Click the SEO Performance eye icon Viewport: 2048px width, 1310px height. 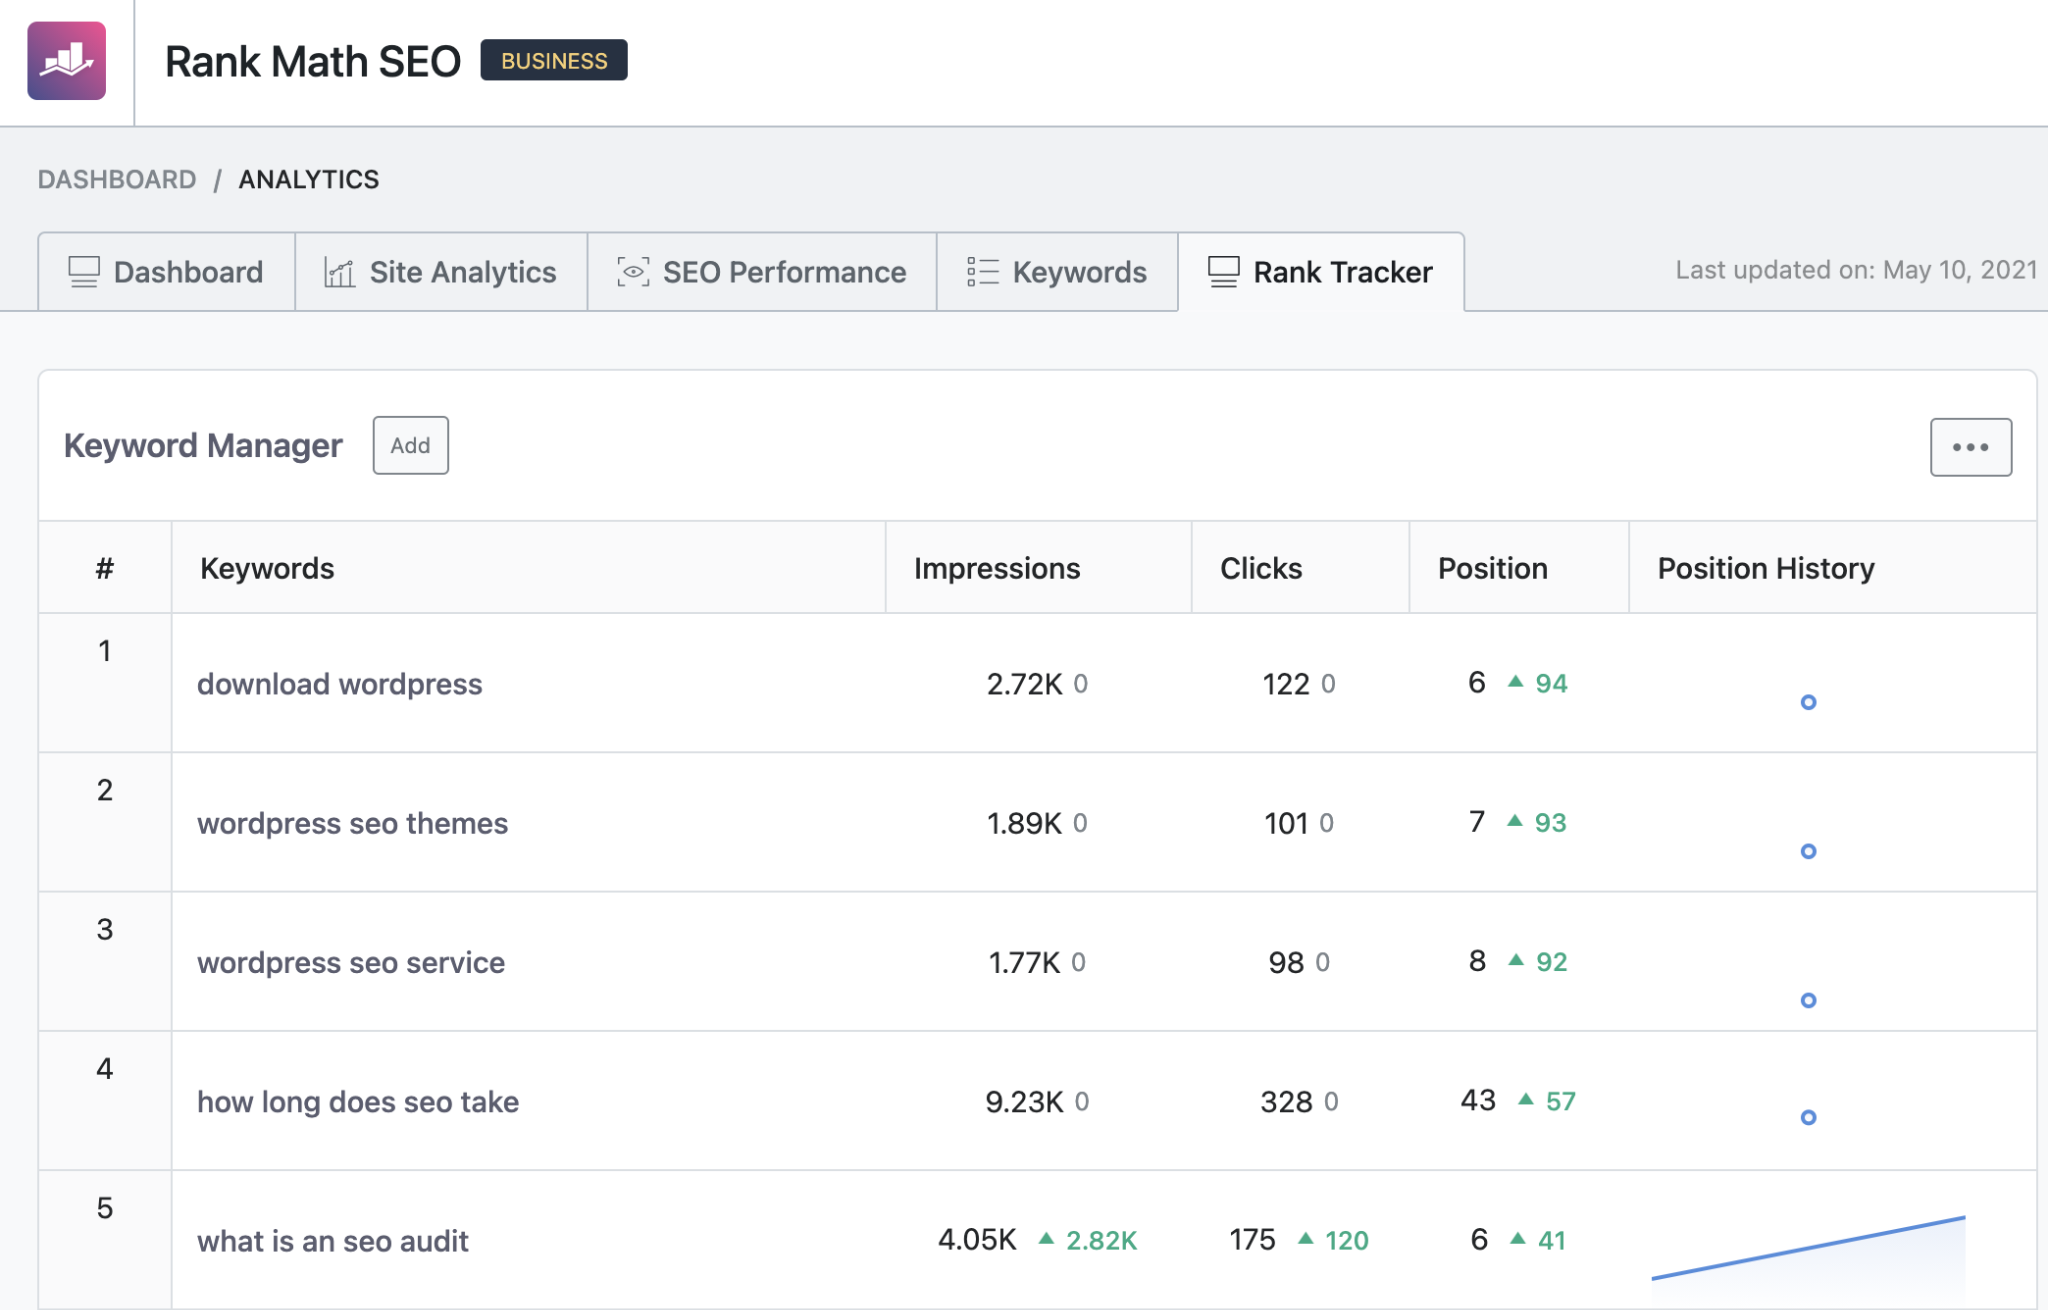click(633, 272)
